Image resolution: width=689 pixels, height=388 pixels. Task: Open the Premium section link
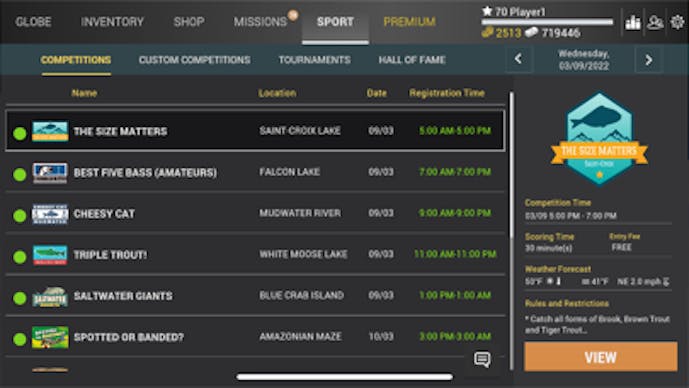click(x=410, y=22)
